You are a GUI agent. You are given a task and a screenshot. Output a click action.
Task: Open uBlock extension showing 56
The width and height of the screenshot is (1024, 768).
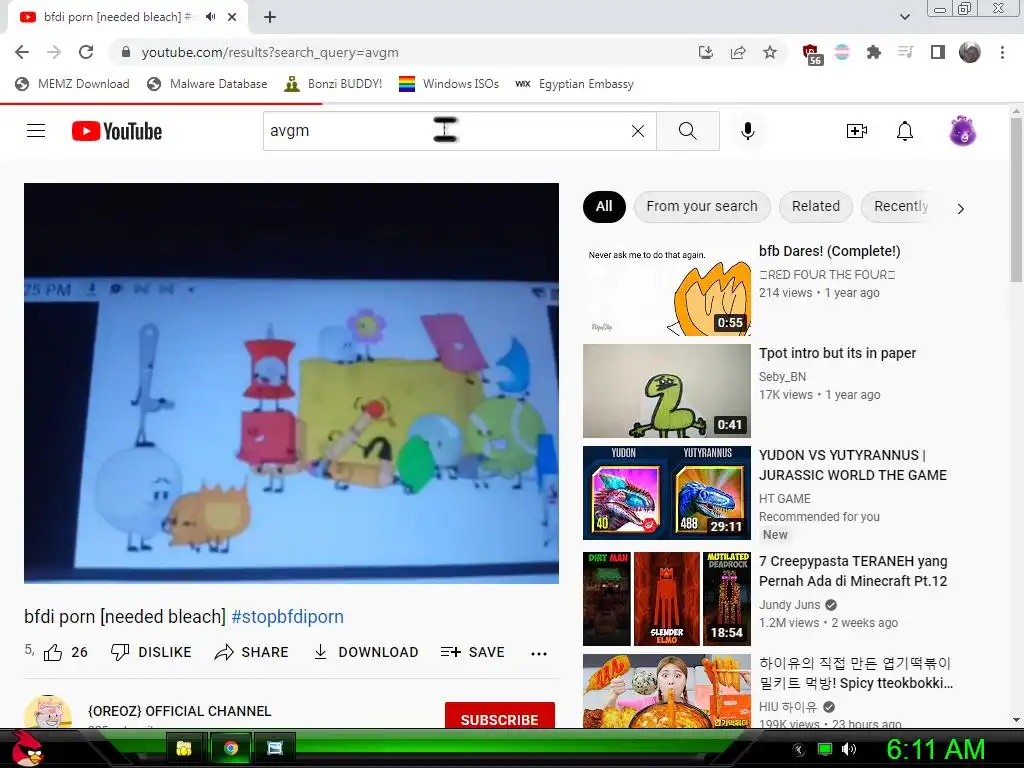tap(811, 54)
